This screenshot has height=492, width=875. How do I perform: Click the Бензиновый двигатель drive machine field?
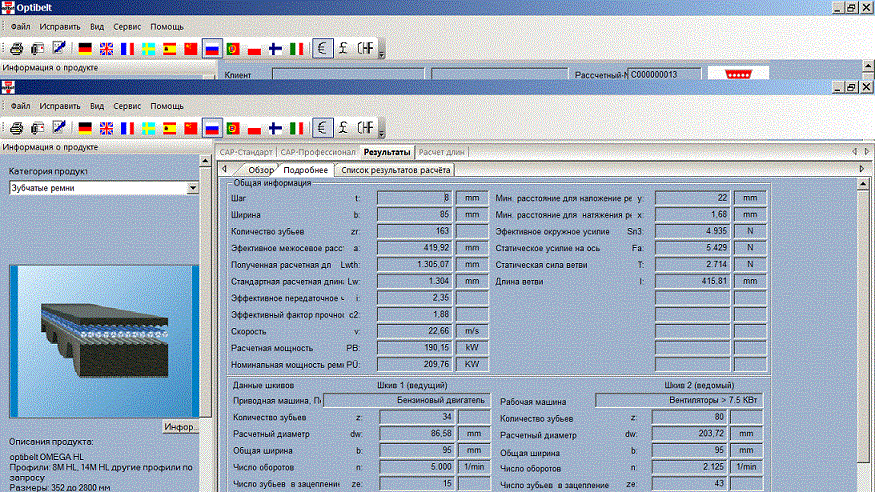(407, 401)
